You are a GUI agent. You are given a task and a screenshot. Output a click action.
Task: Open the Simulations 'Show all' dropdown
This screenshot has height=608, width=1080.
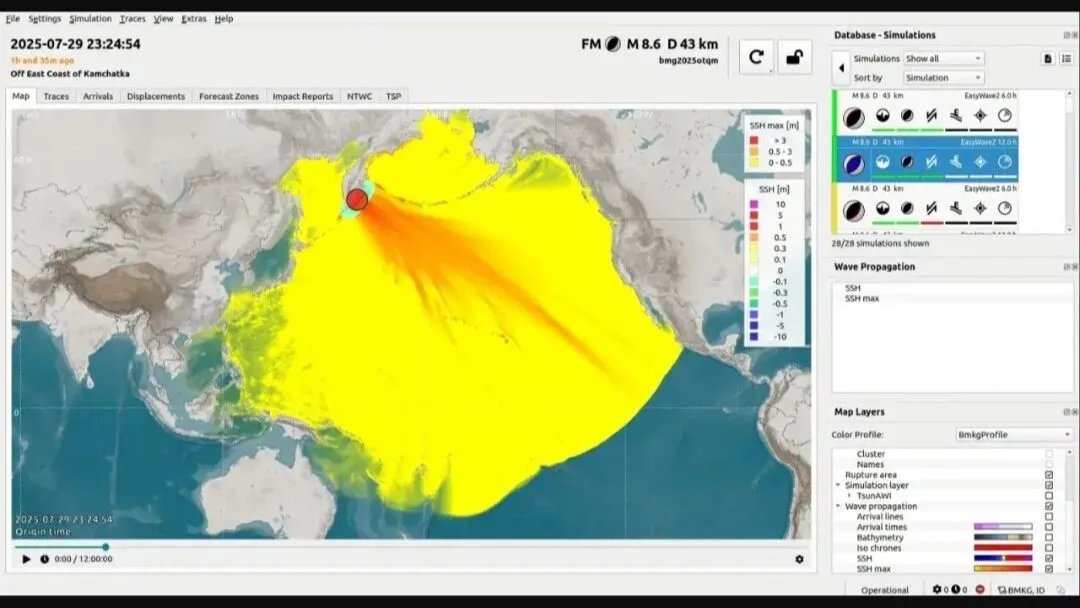943,59
